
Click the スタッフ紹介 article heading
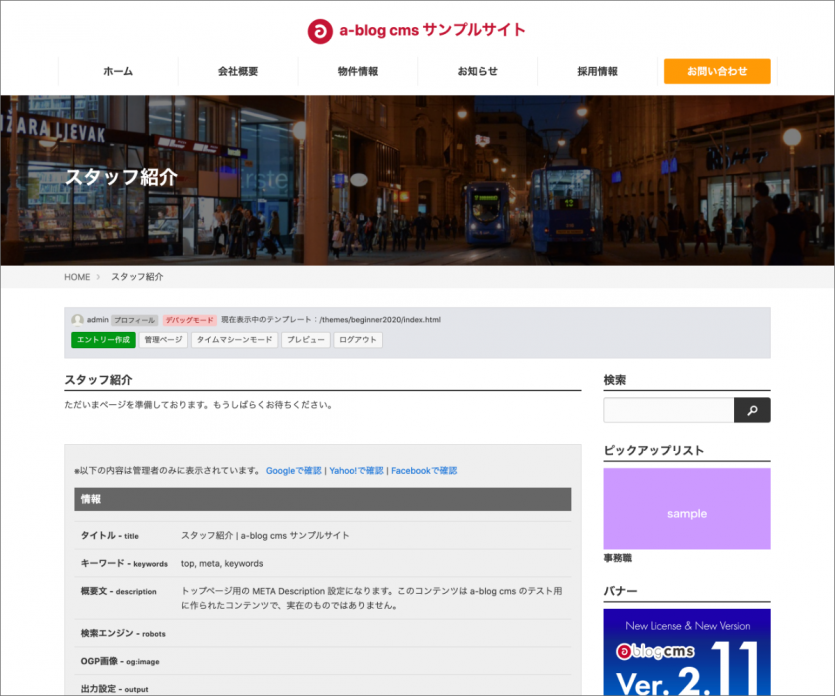pos(99,380)
